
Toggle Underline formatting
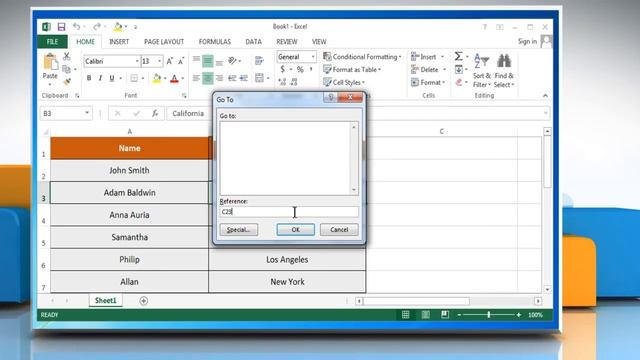tap(112, 78)
